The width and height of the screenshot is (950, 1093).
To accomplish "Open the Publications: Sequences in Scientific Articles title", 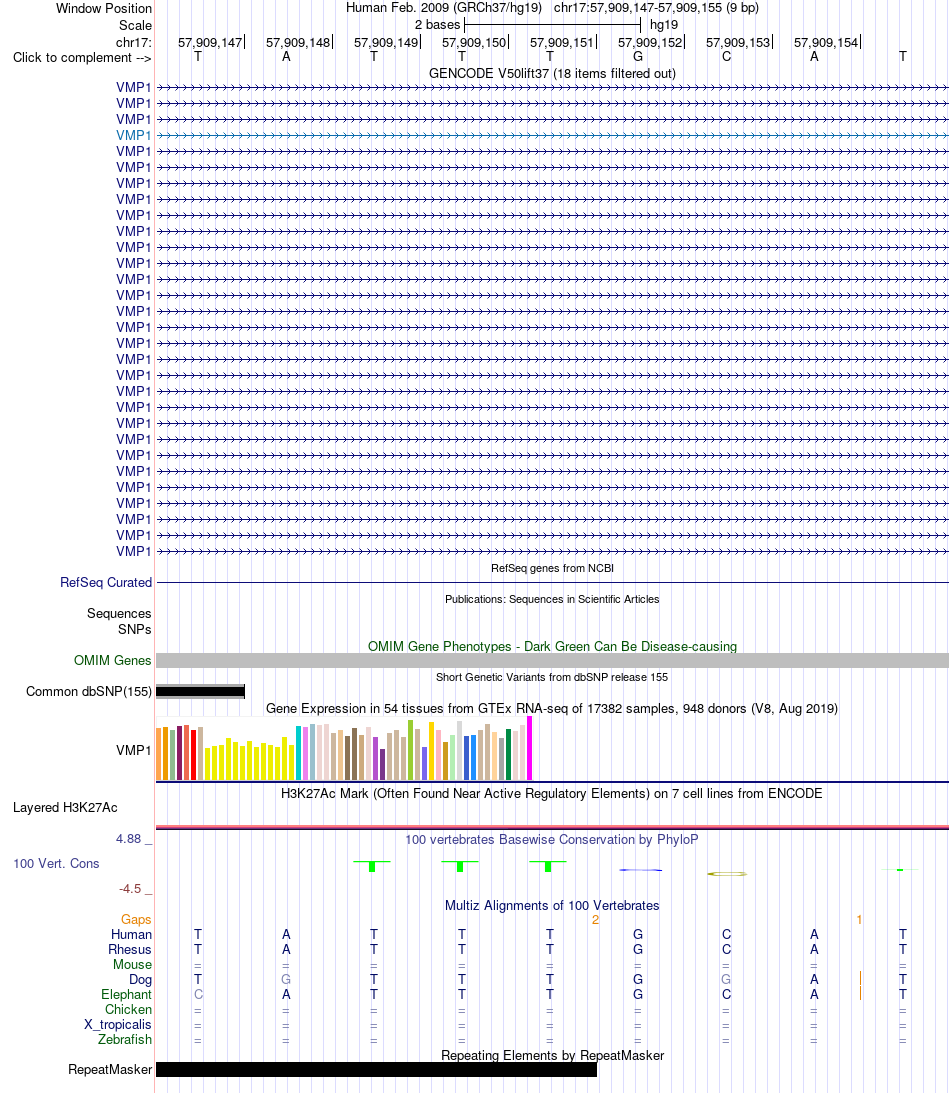I will 552,599.
